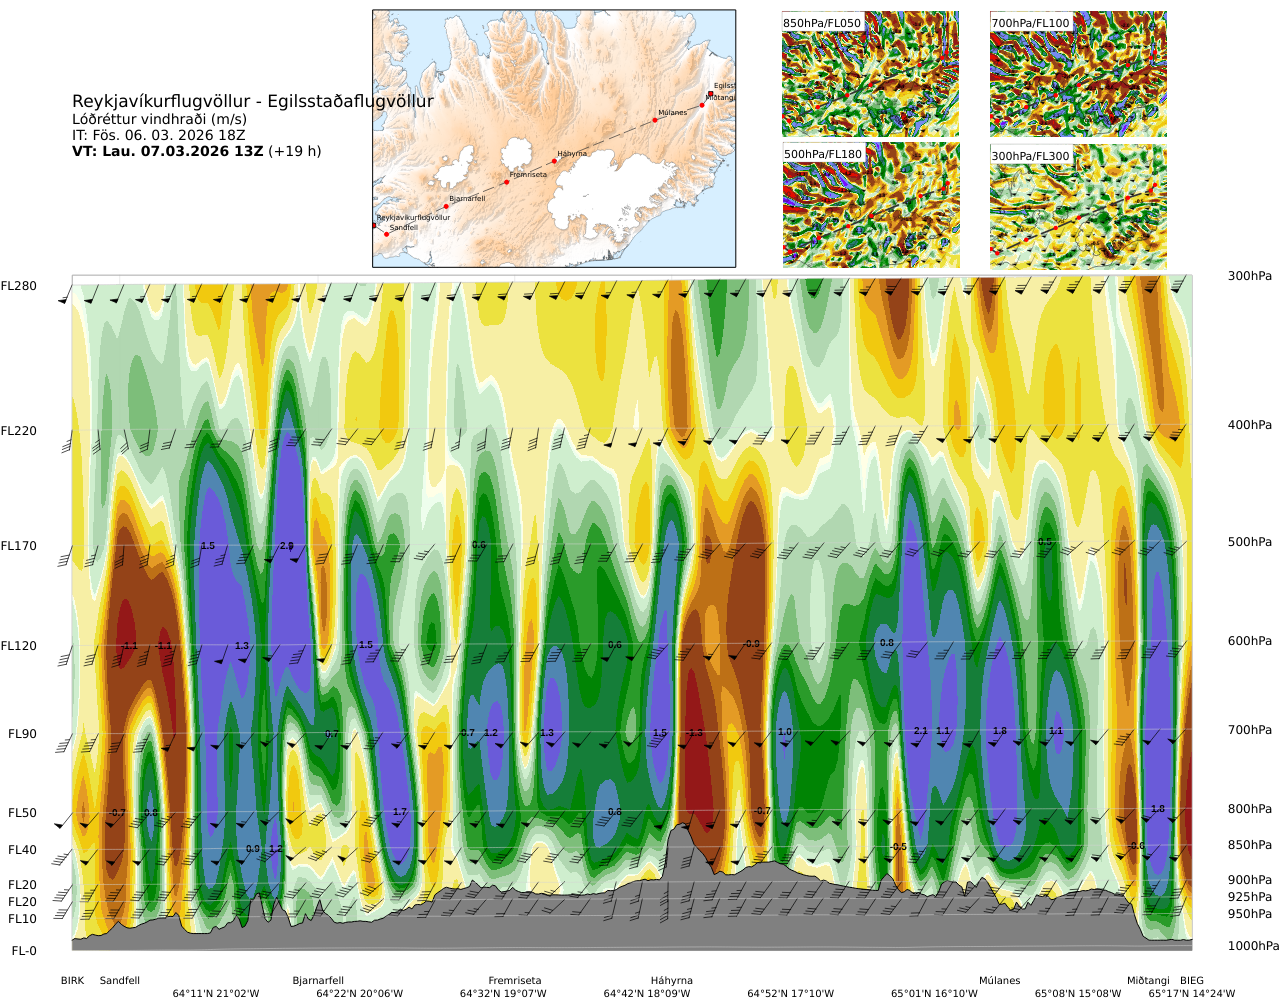Click the coordinate 64°32'N 19°07'W

click(503, 994)
